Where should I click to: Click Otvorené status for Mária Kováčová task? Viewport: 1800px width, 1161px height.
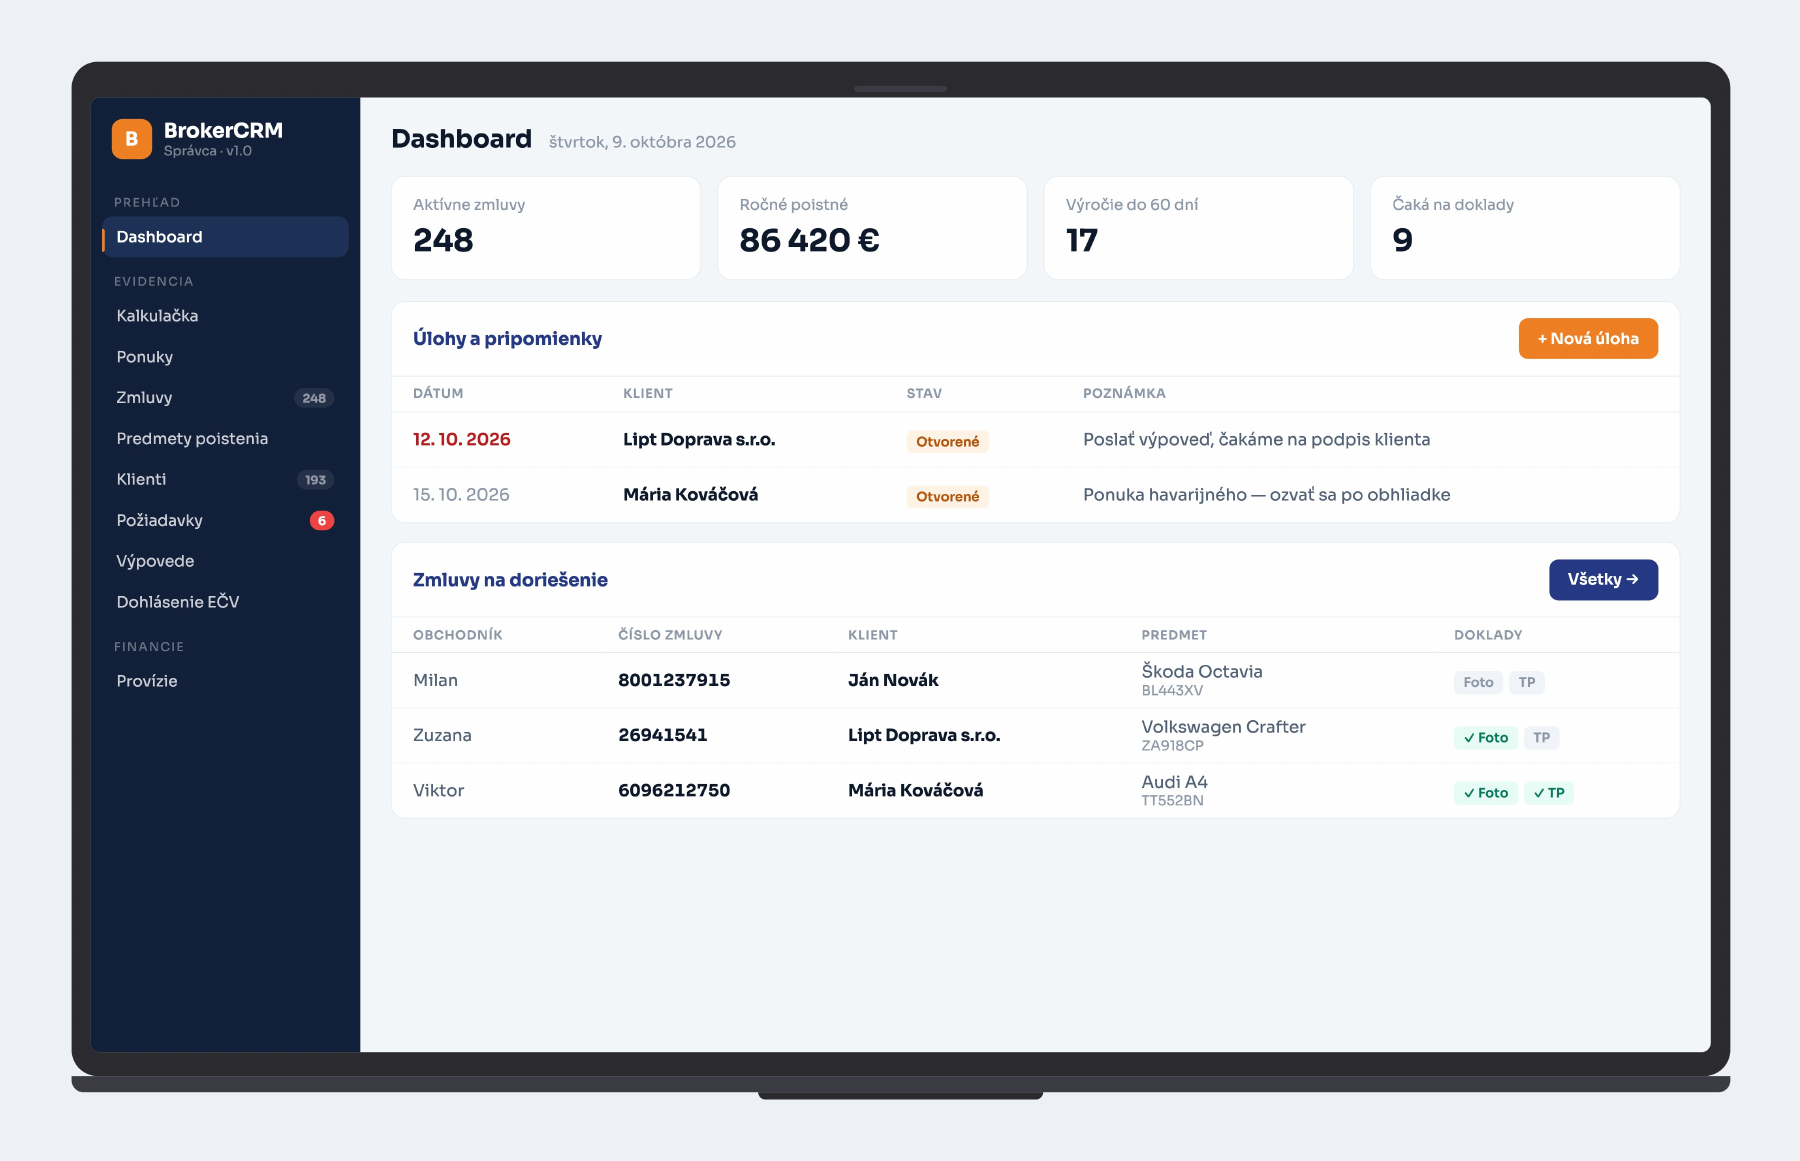(x=948, y=497)
